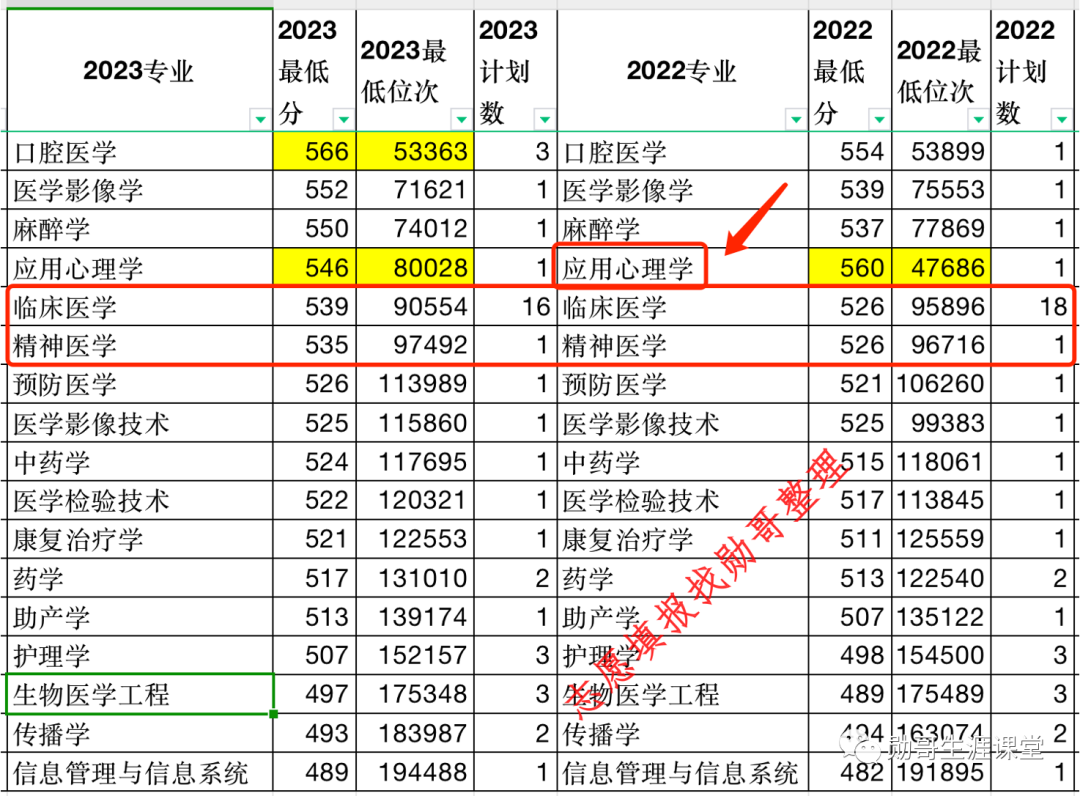Select 2023 医学检验技术 cell
The height and width of the screenshot is (796, 1080).
coord(140,500)
